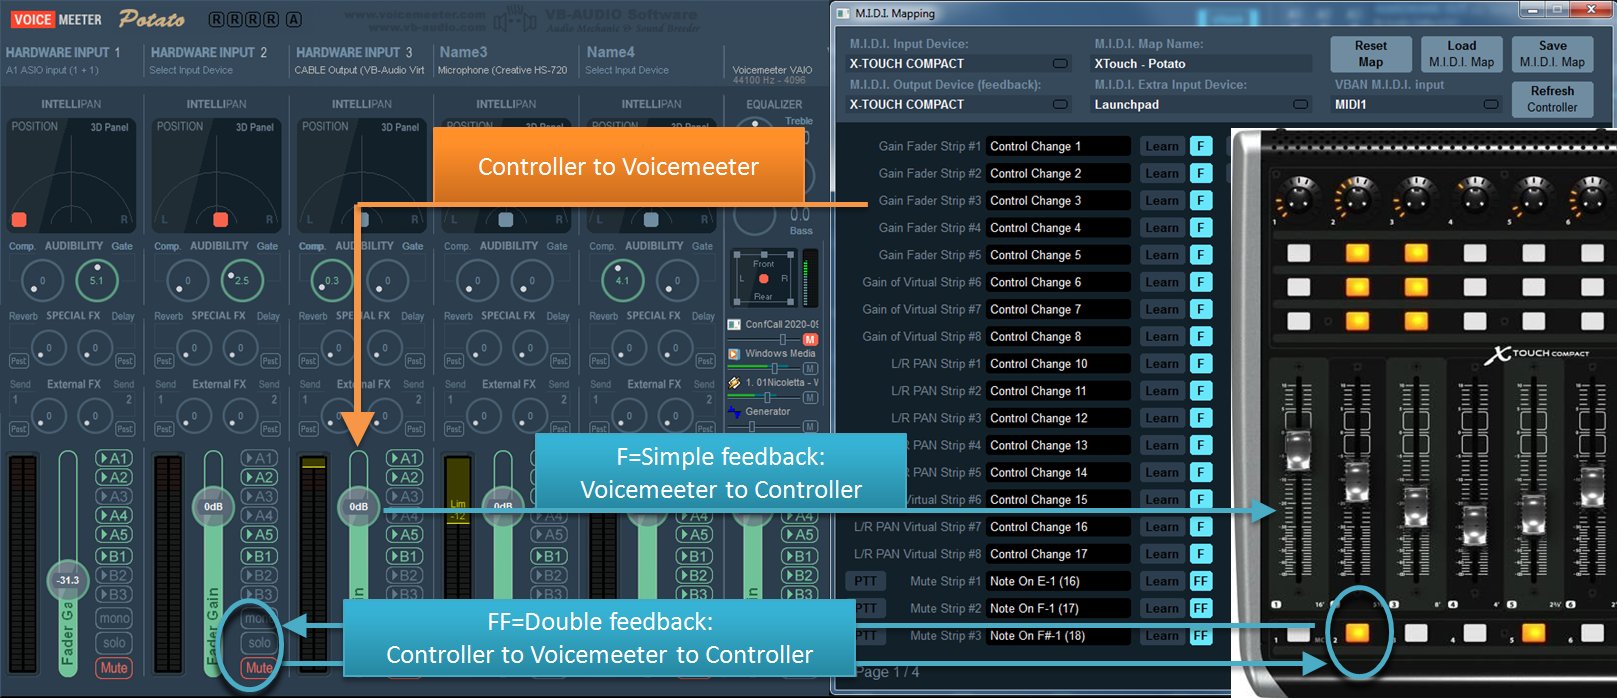
Task: Select input device under Name4
Action: (x=627, y=70)
